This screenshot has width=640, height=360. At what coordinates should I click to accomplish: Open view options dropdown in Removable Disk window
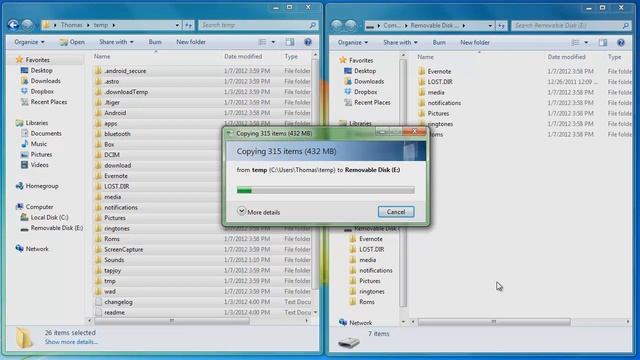pyautogui.click(x=586, y=42)
